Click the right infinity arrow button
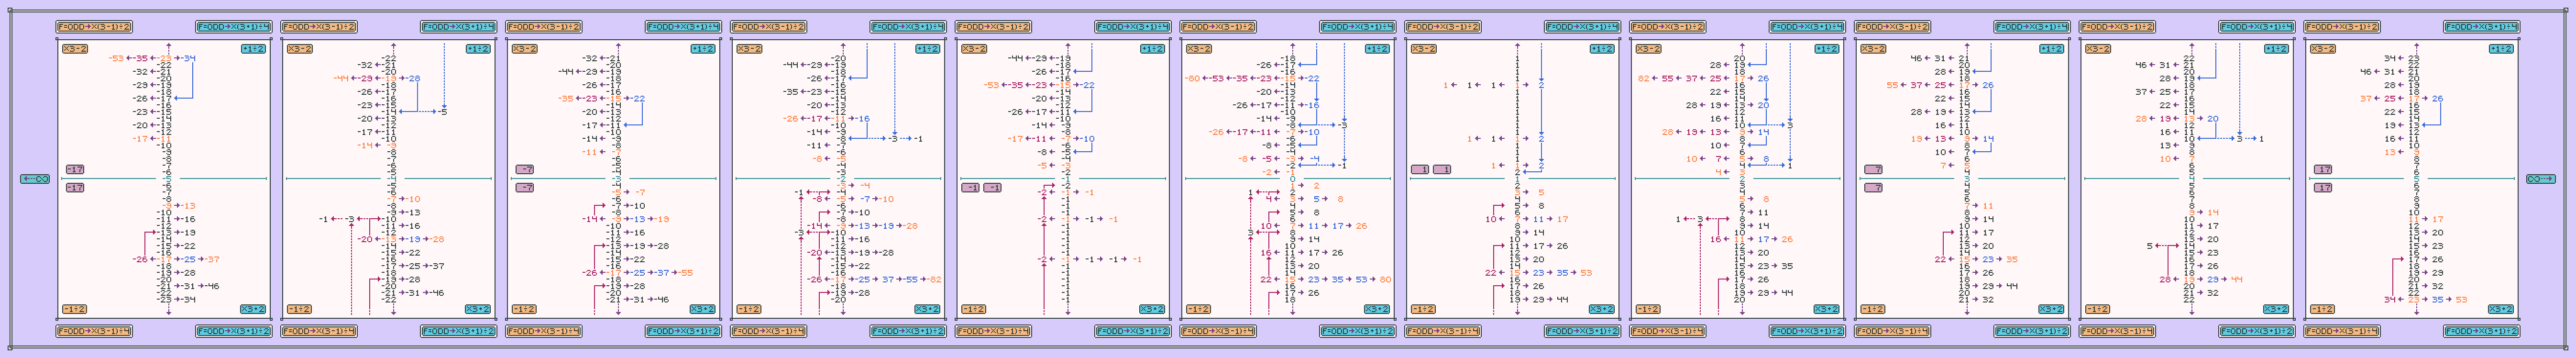The width and height of the screenshot is (2576, 358). (x=2540, y=179)
